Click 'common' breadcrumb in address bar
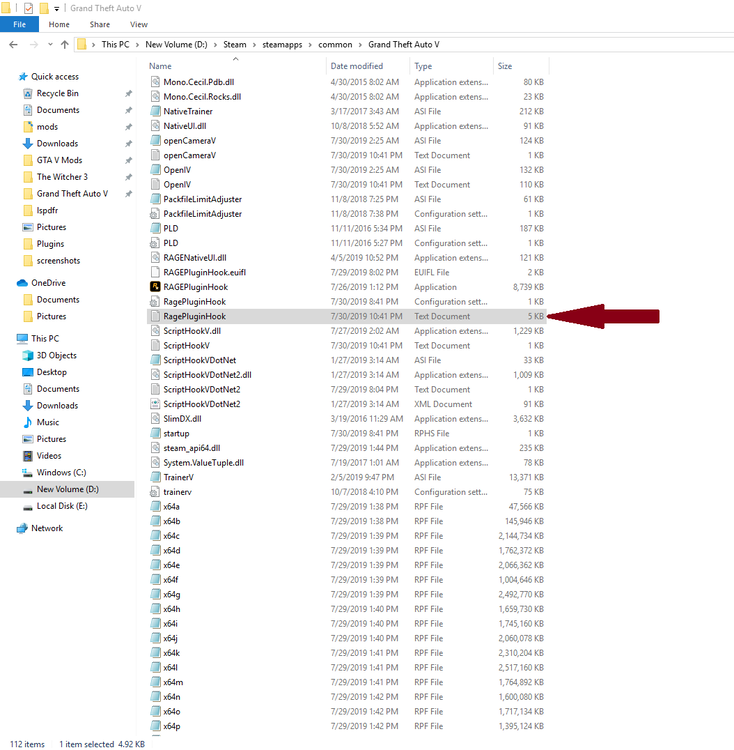Viewport: 734px width, 750px height. coord(335,44)
